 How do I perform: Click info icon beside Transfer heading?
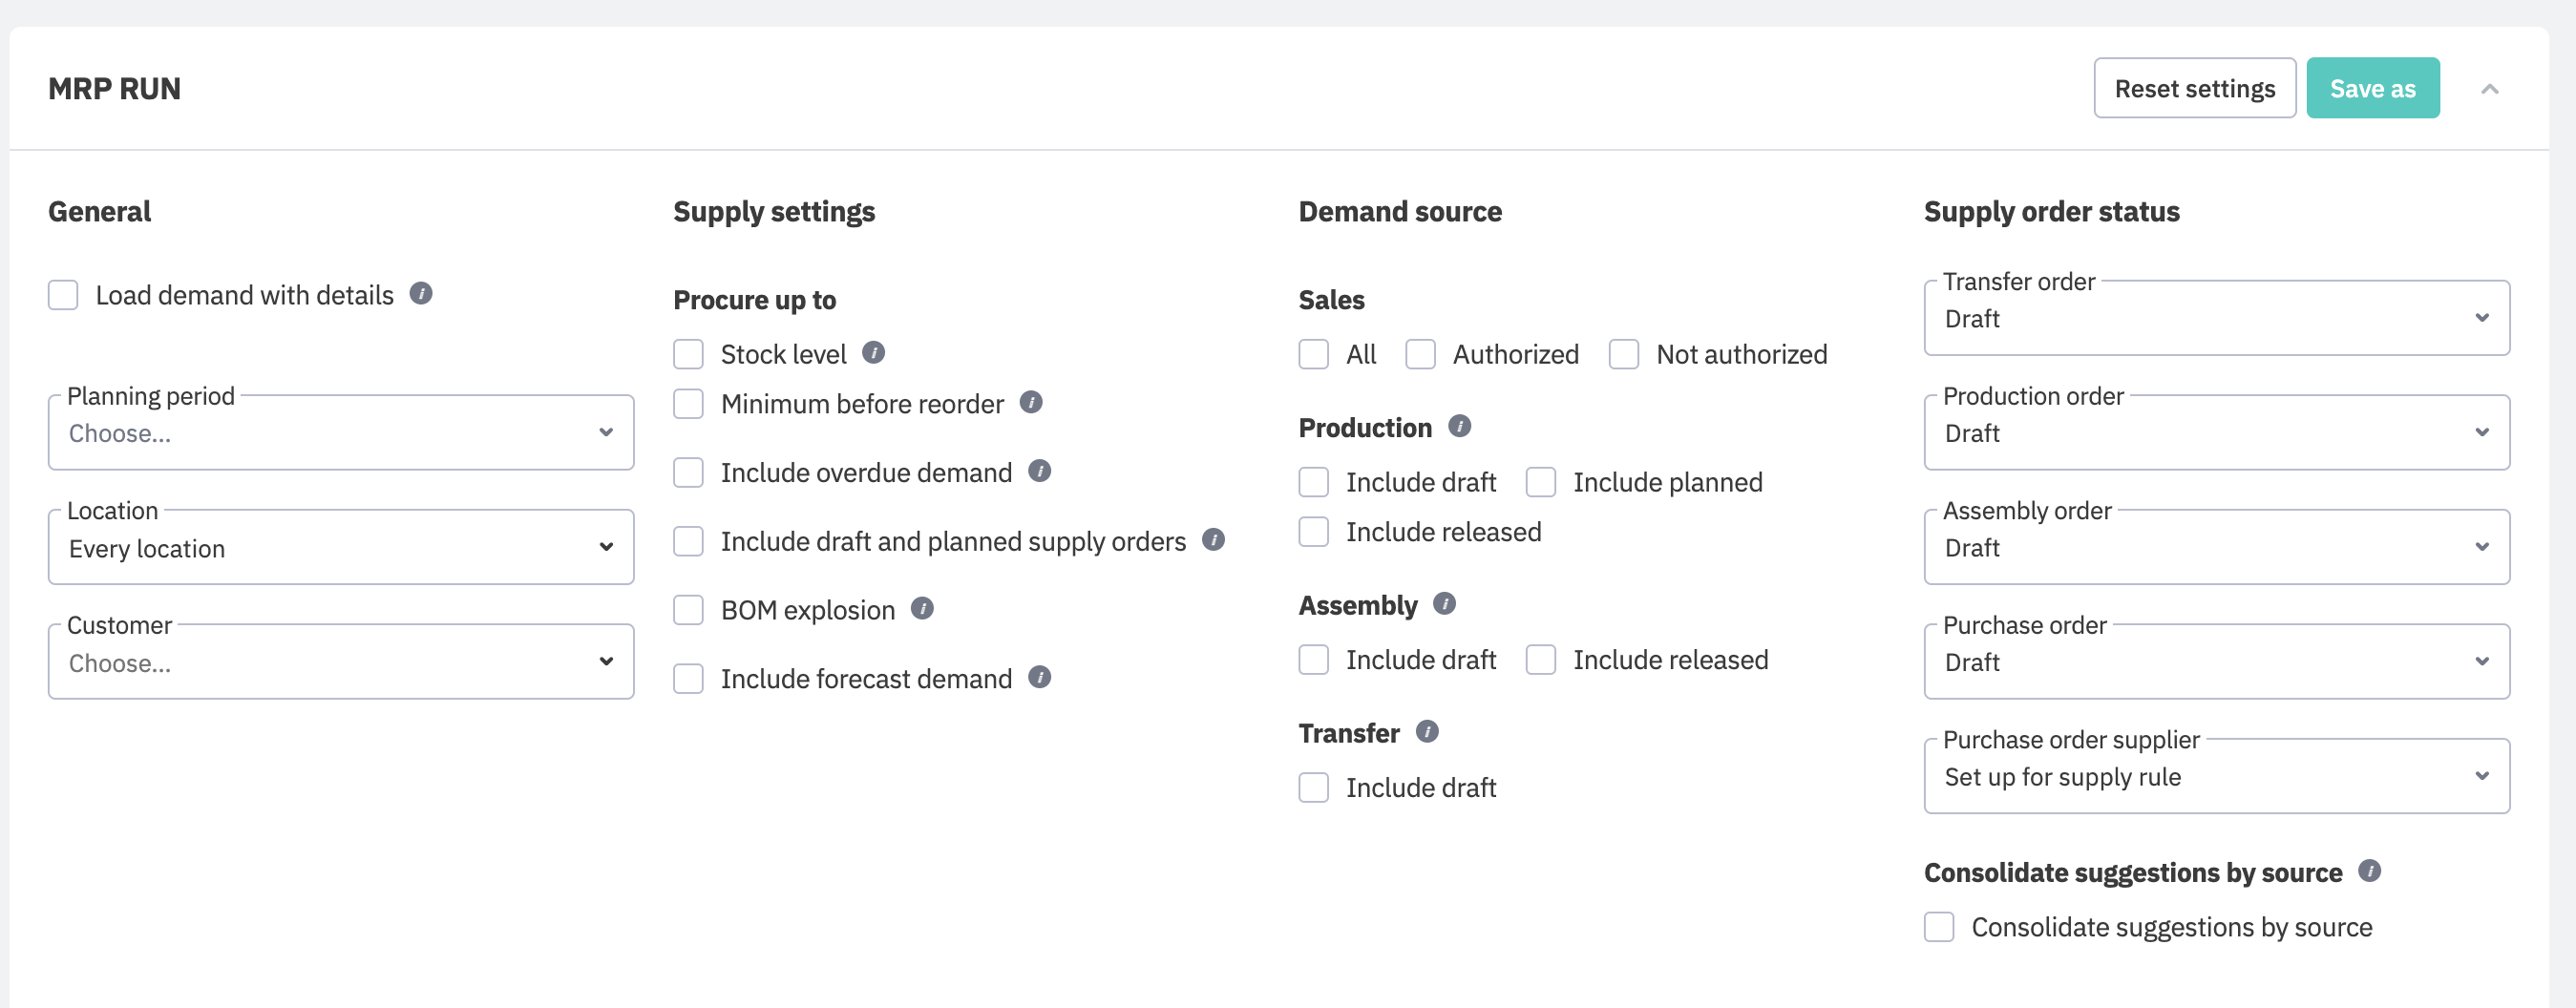[1427, 732]
